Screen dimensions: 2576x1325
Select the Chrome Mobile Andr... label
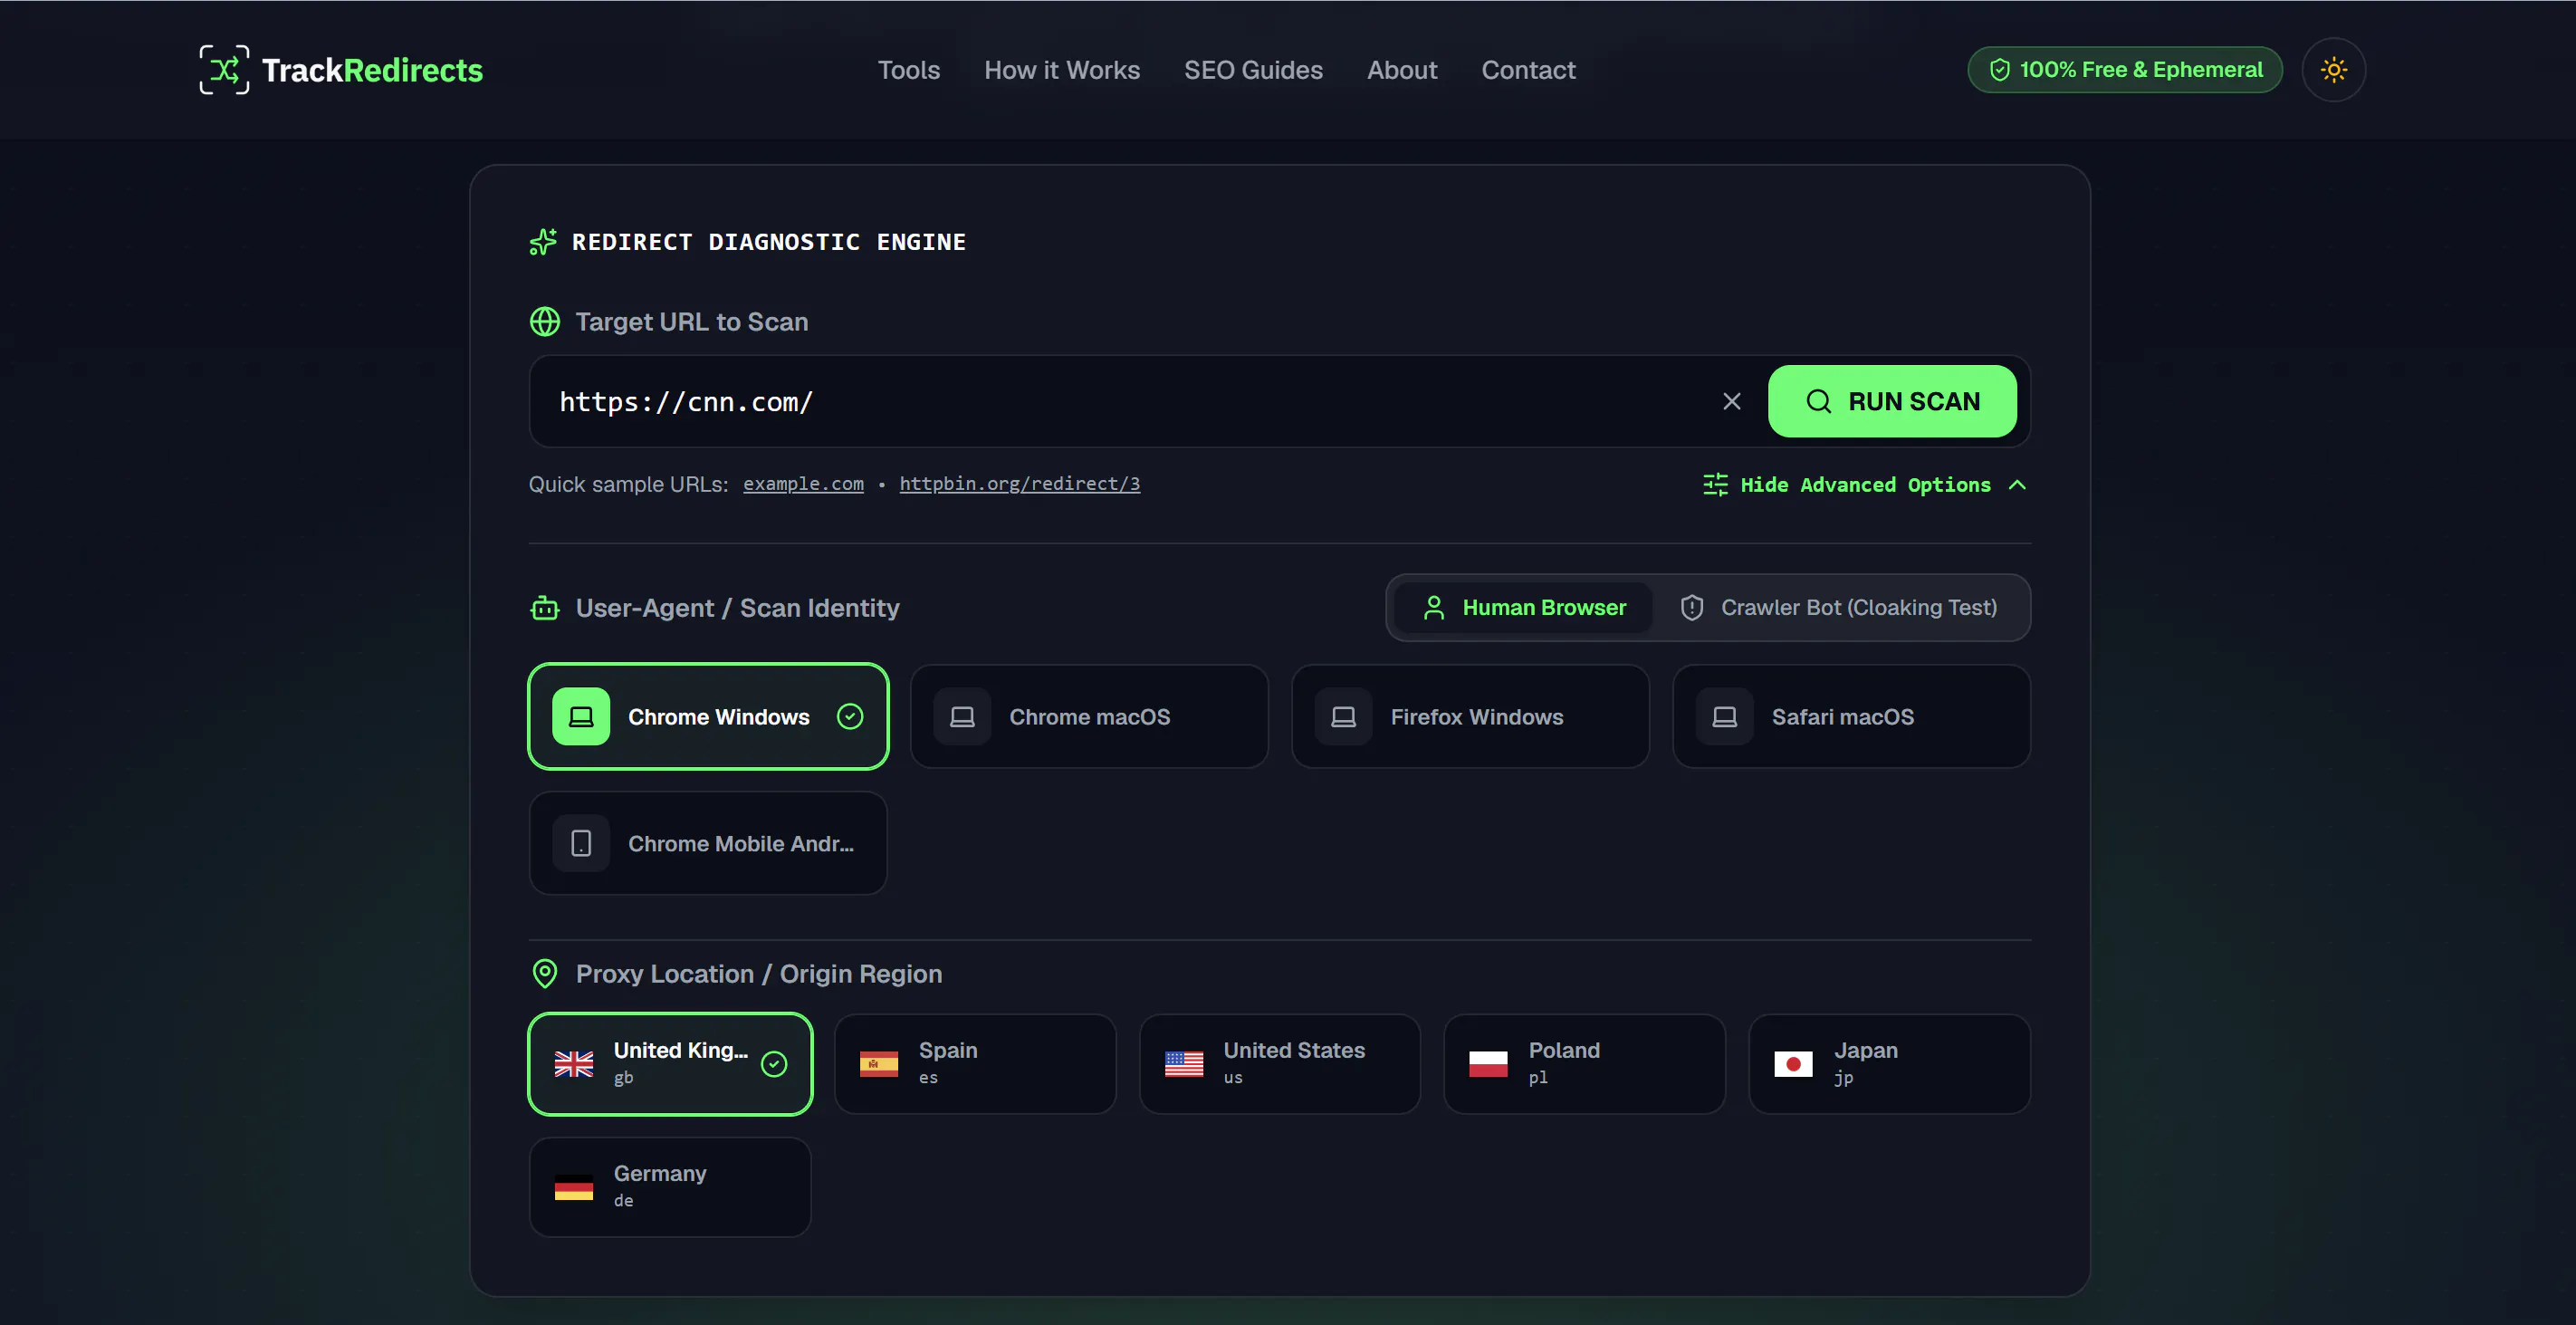pos(741,844)
